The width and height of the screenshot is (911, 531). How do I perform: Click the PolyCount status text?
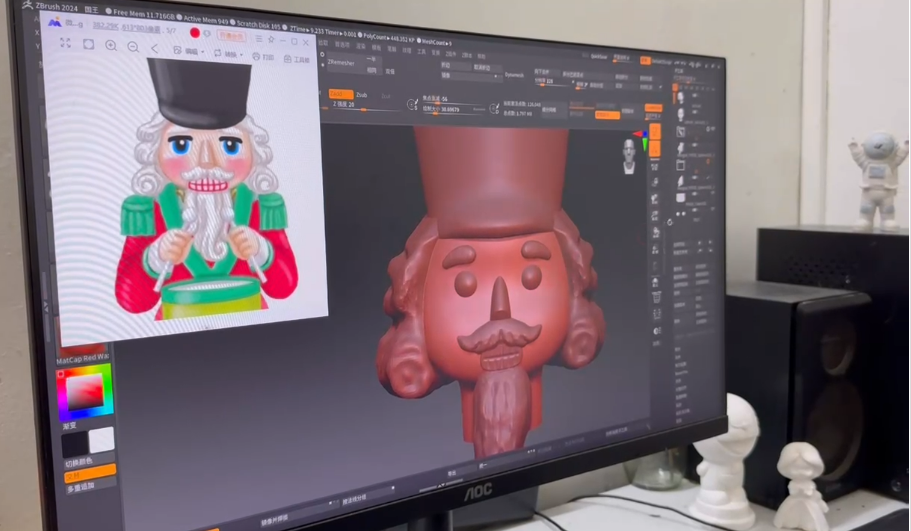tap(389, 37)
